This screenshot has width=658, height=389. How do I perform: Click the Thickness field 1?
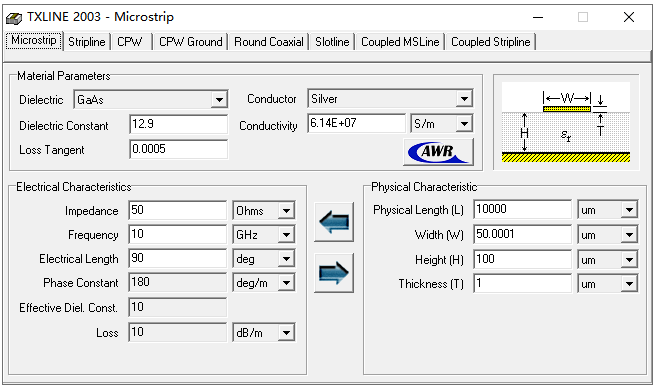click(523, 284)
